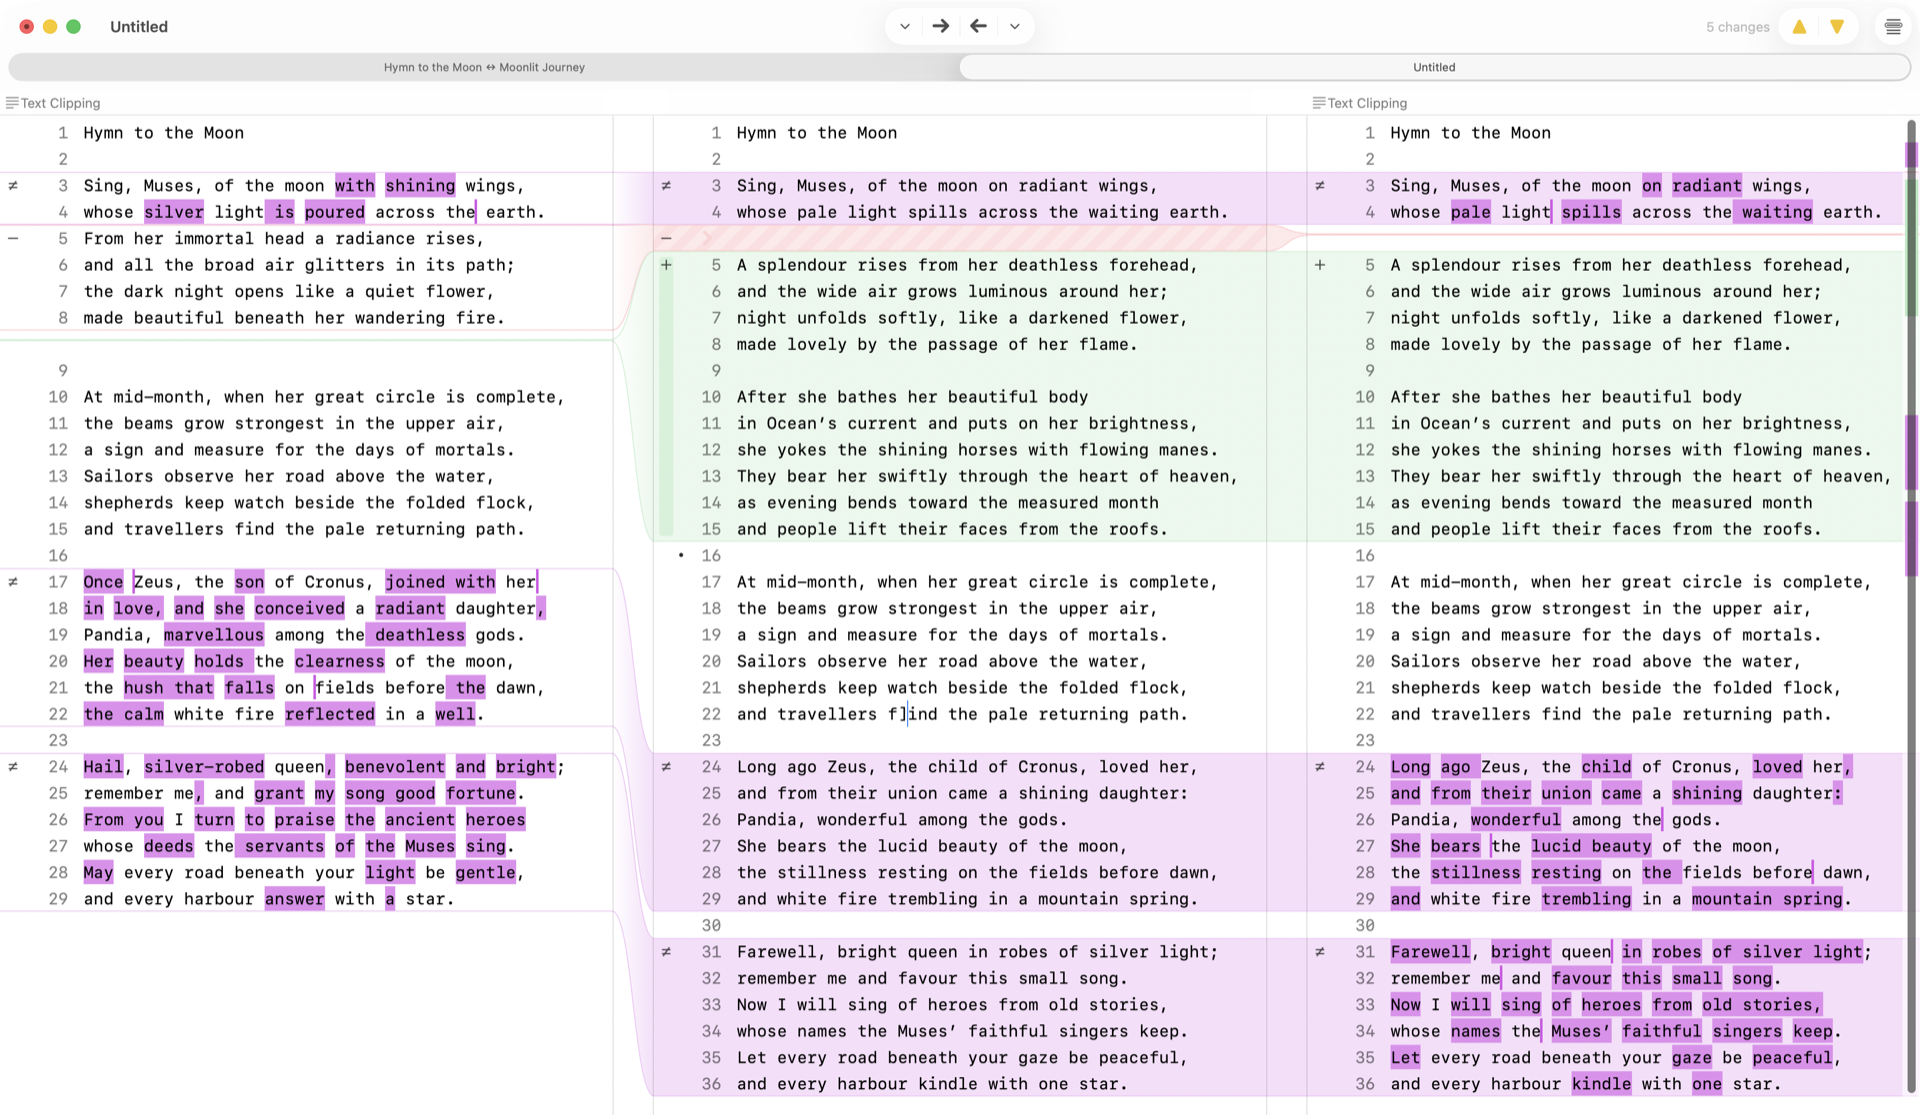Click the left pane line 'Pandia, marvellous among the deathless gods.'
Image resolution: width=1920 pixels, height=1115 pixels.
[304, 634]
